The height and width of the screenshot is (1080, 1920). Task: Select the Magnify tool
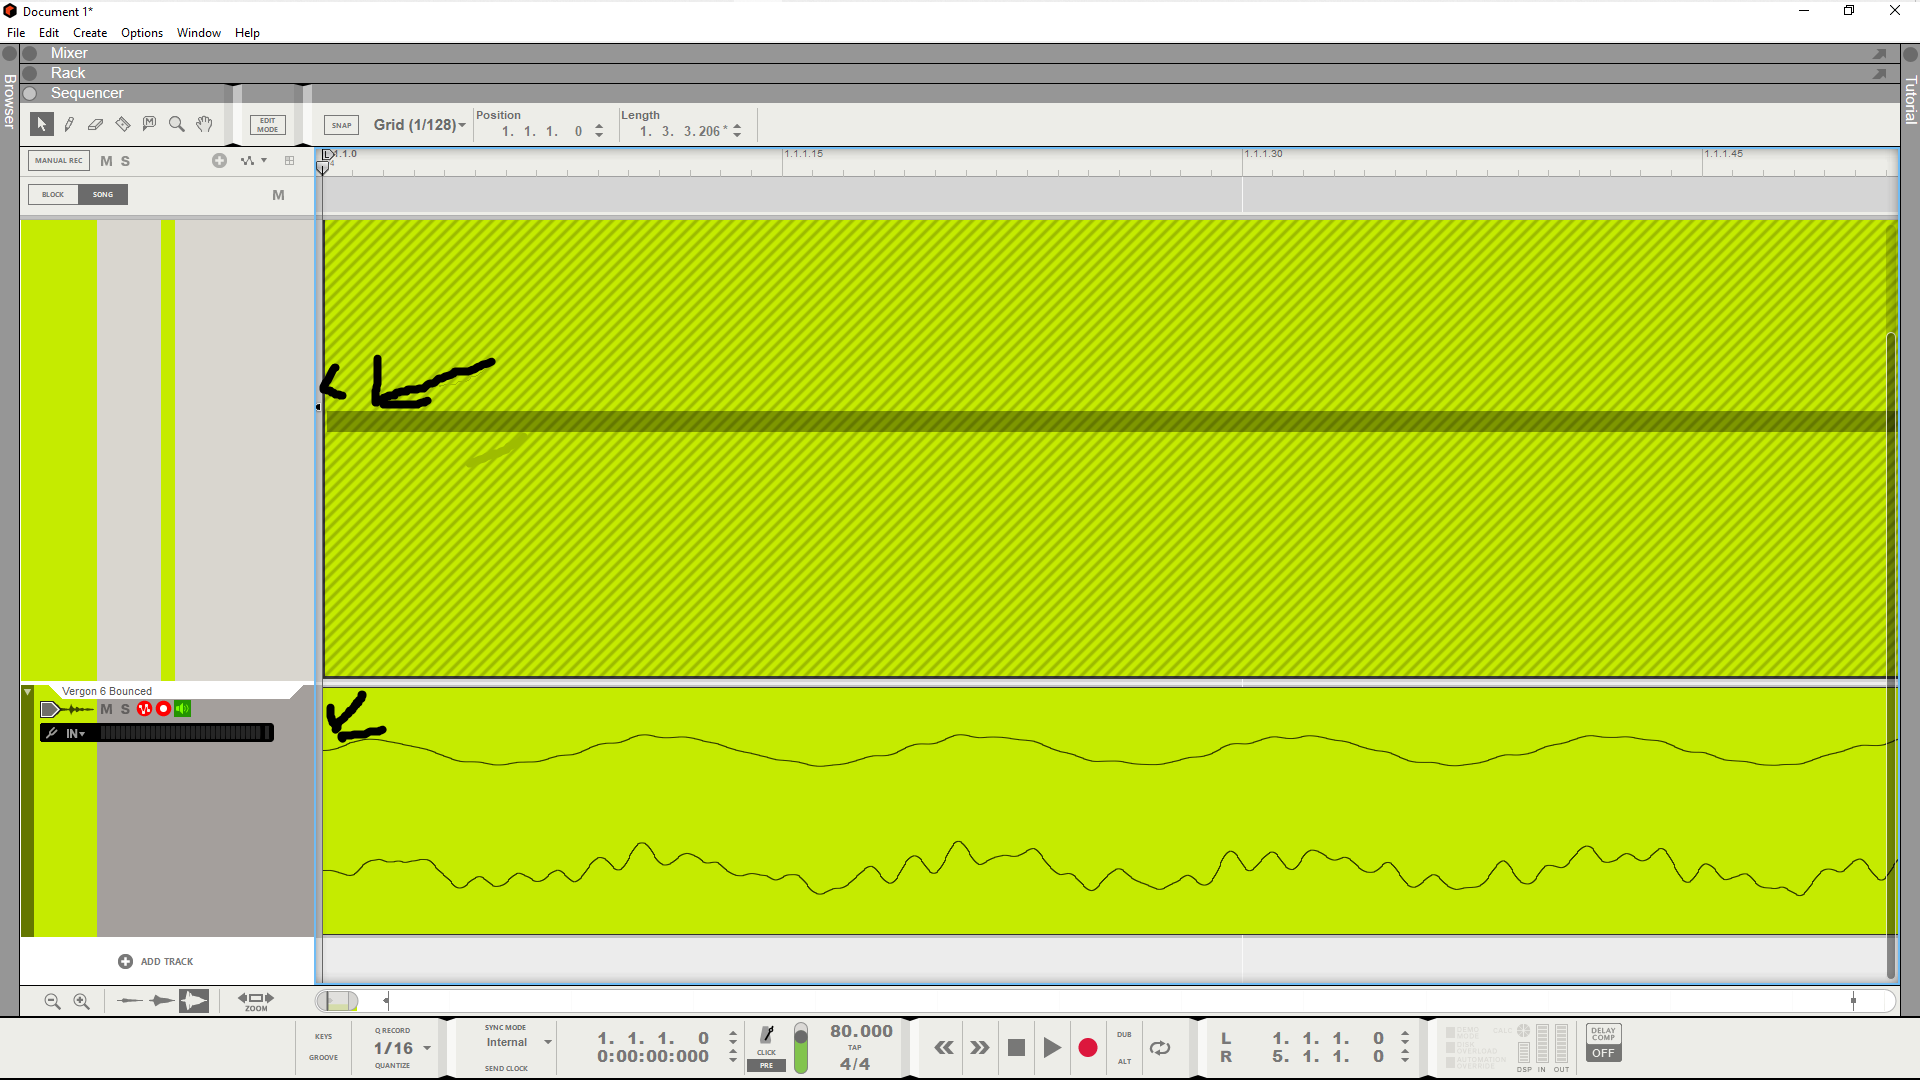click(177, 124)
